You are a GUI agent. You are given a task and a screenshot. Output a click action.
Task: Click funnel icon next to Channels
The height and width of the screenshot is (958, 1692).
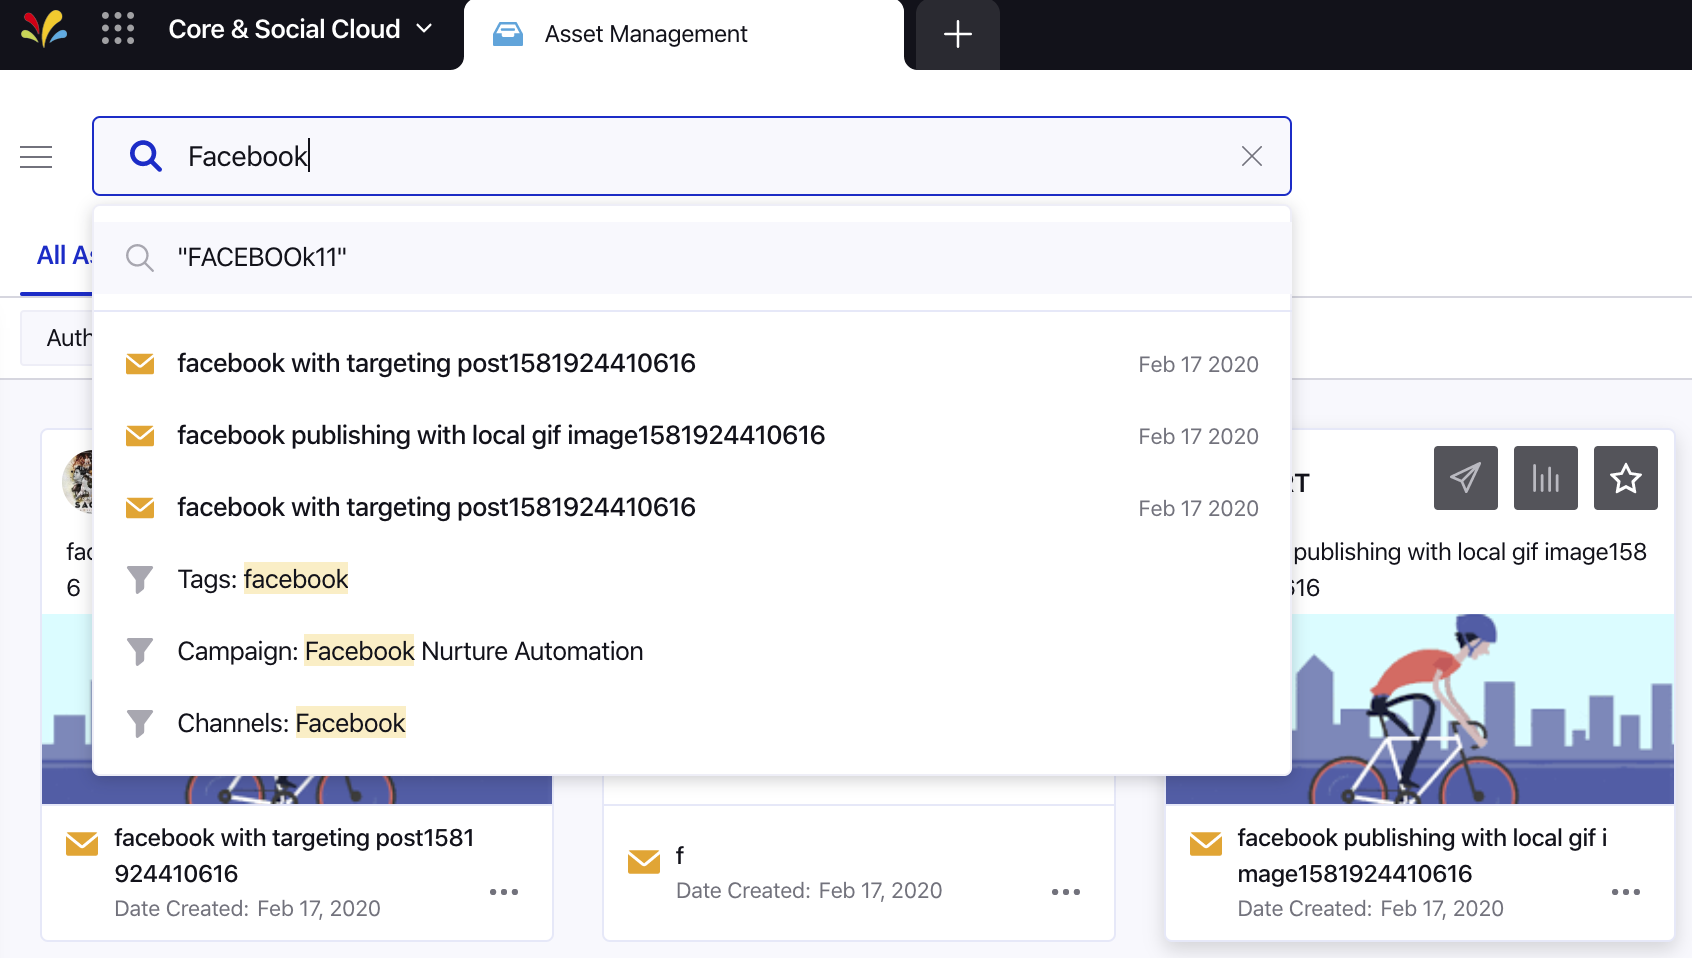point(140,724)
